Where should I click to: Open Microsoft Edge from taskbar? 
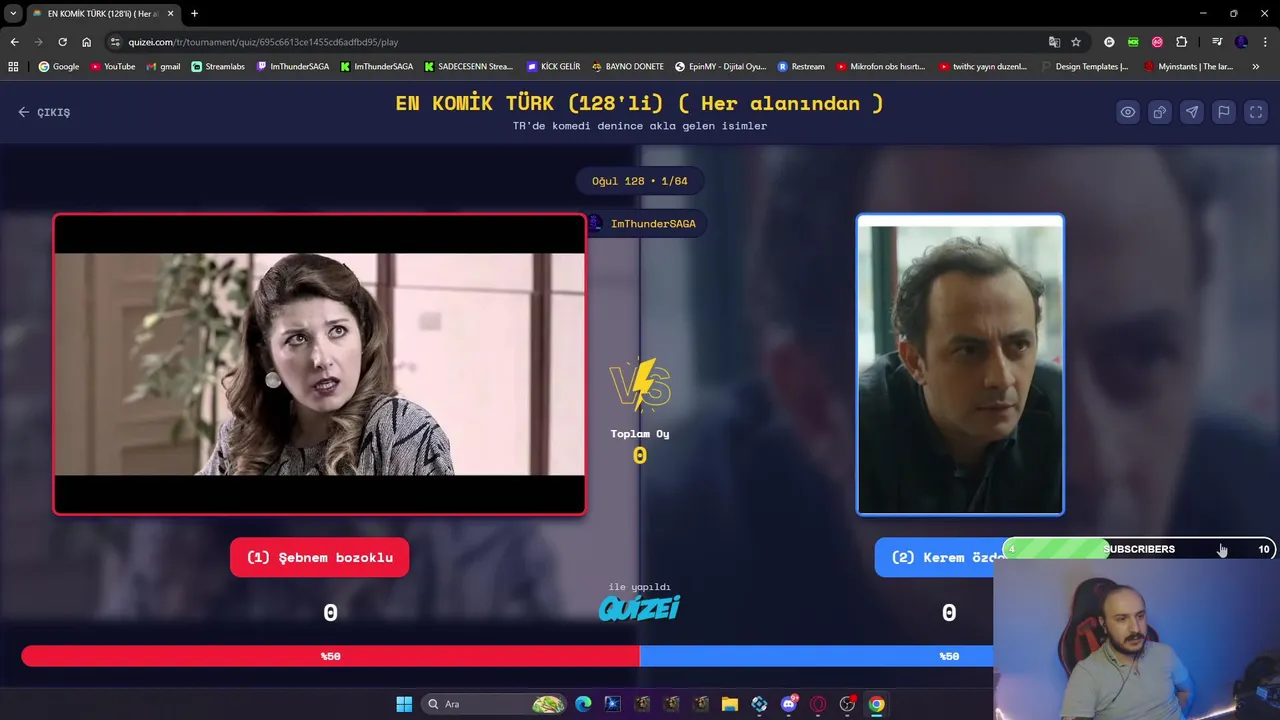(x=583, y=704)
